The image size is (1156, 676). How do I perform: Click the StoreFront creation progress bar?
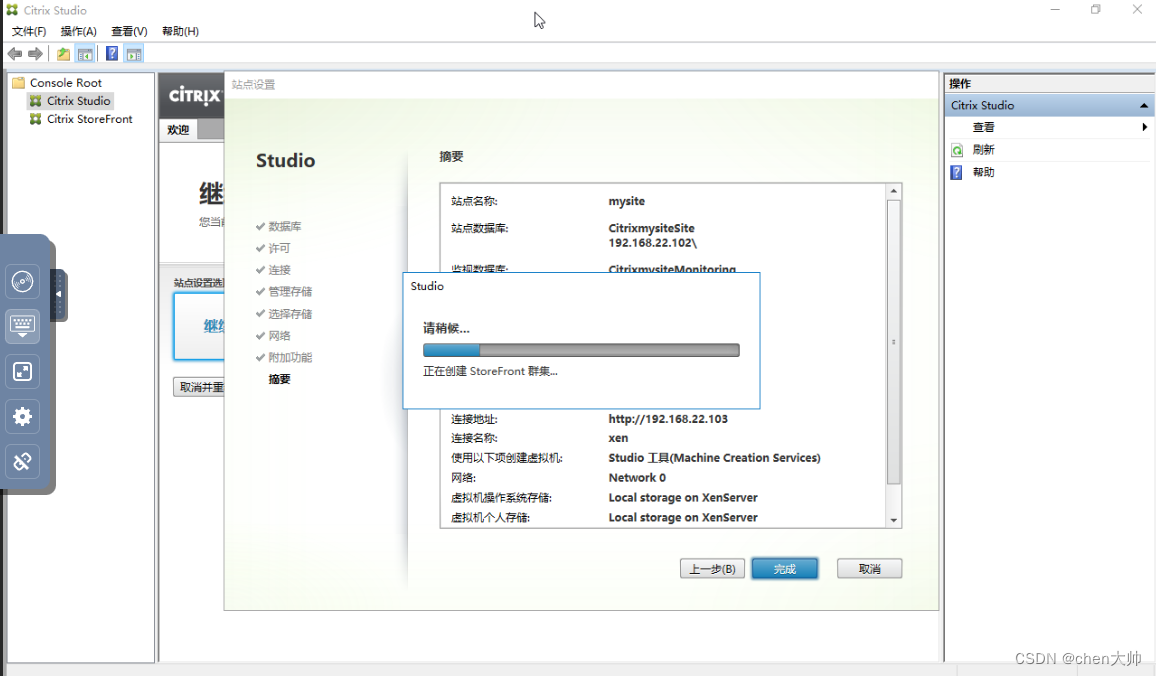pyautogui.click(x=581, y=350)
